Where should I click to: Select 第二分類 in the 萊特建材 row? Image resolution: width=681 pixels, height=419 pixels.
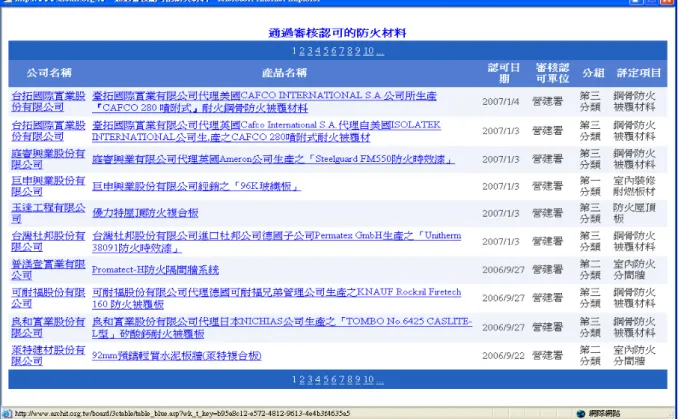point(590,355)
